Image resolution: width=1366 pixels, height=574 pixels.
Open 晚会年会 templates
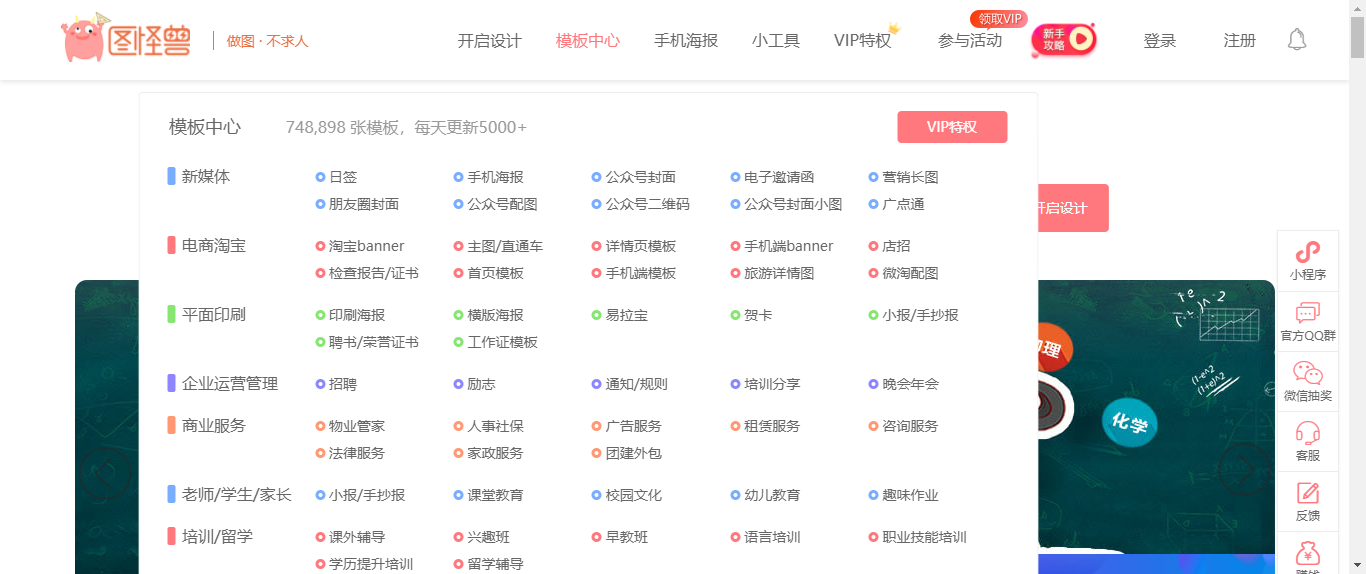(x=910, y=384)
